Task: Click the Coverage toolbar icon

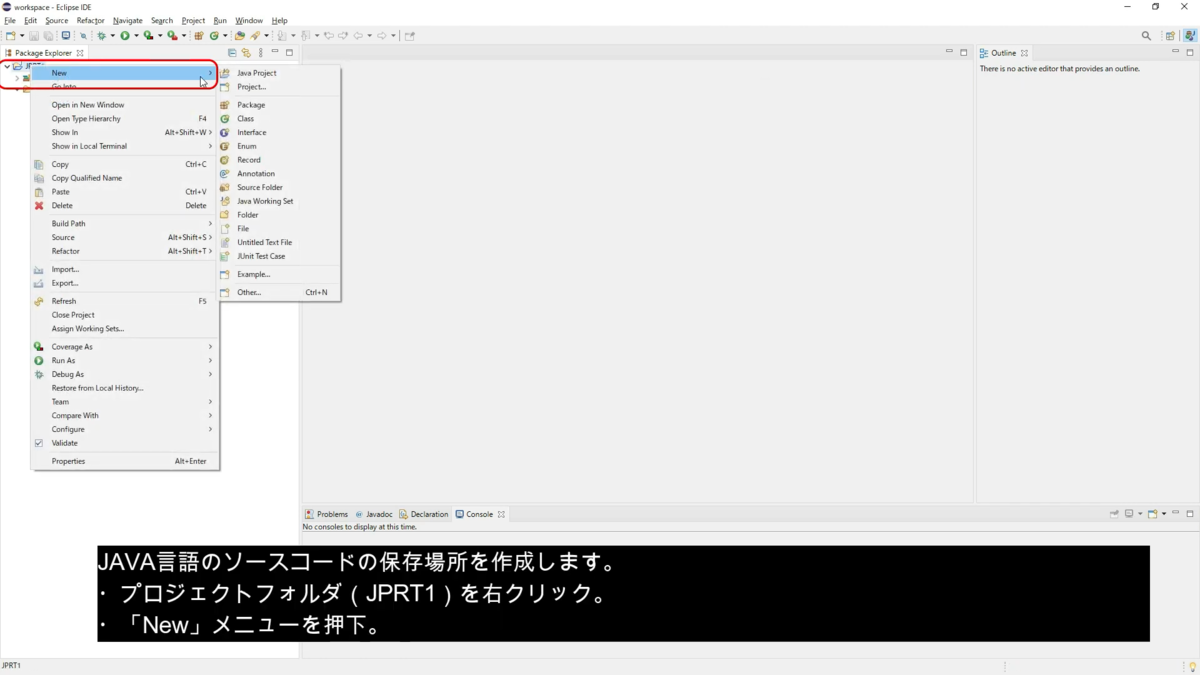Action: [147, 35]
